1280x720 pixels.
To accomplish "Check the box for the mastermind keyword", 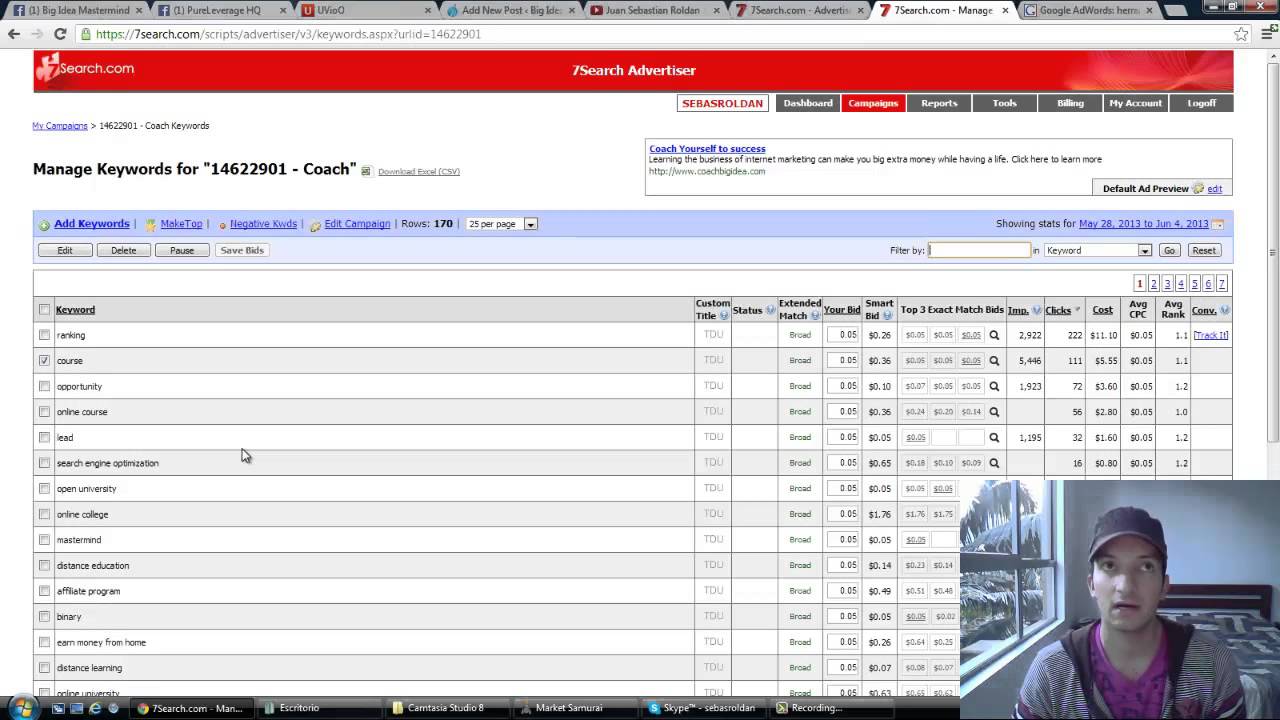I will tap(44, 540).
